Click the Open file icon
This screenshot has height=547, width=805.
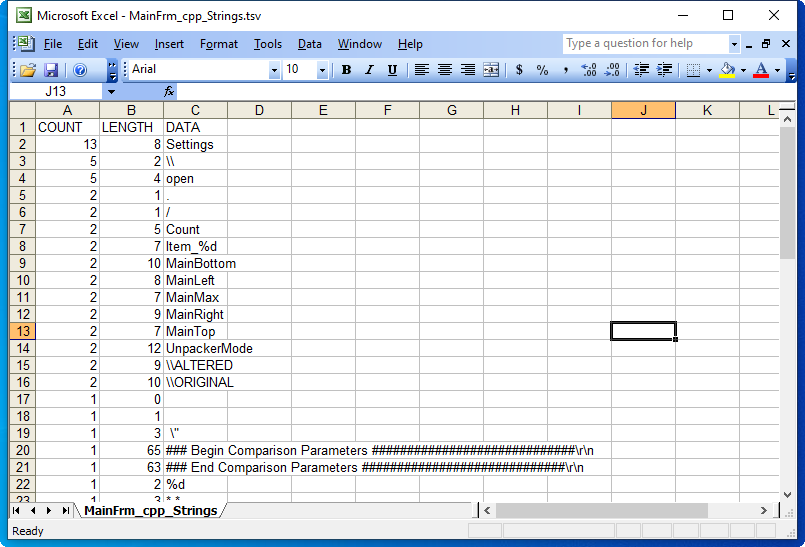pyautogui.click(x=28, y=70)
